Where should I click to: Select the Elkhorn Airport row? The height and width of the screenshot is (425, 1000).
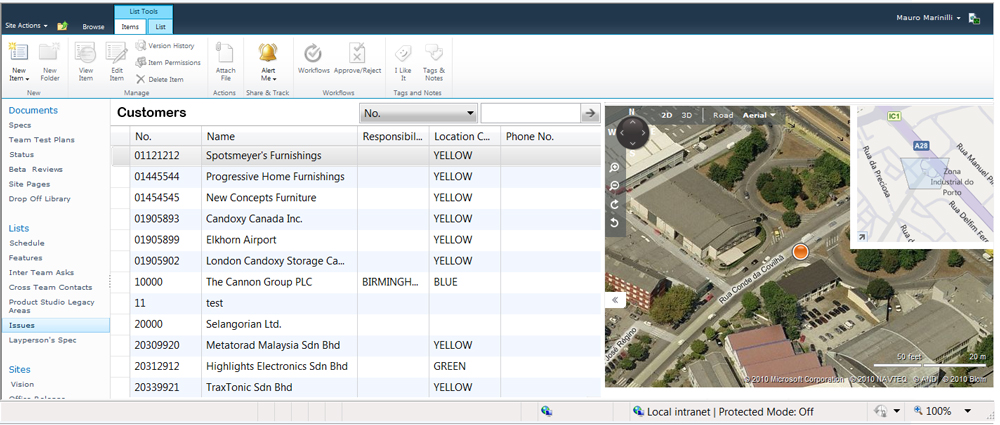click(x=357, y=240)
